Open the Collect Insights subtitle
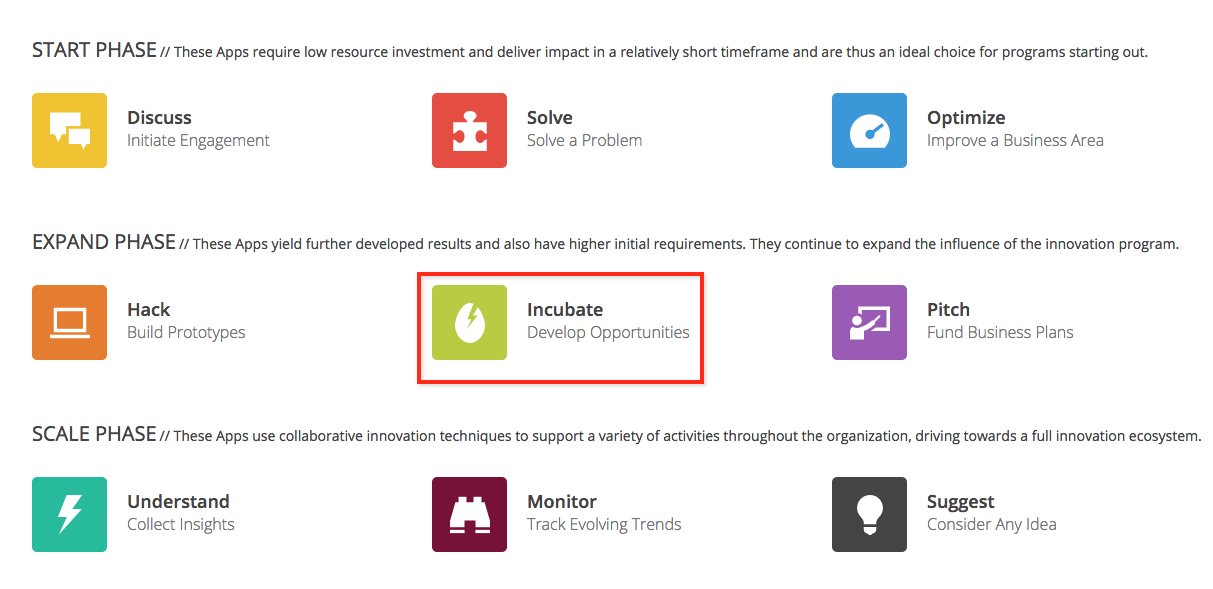The width and height of the screenshot is (1213, 589). coord(181,525)
